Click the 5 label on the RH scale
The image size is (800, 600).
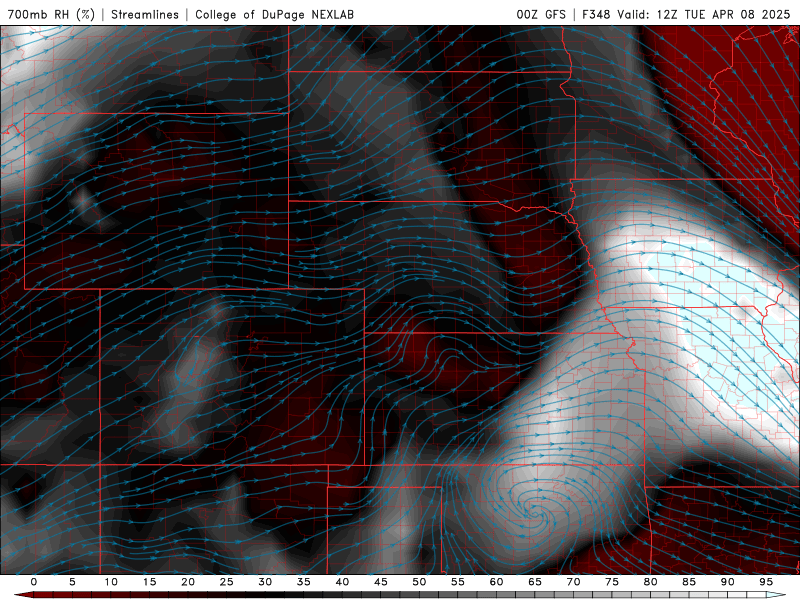click(x=72, y=582)
